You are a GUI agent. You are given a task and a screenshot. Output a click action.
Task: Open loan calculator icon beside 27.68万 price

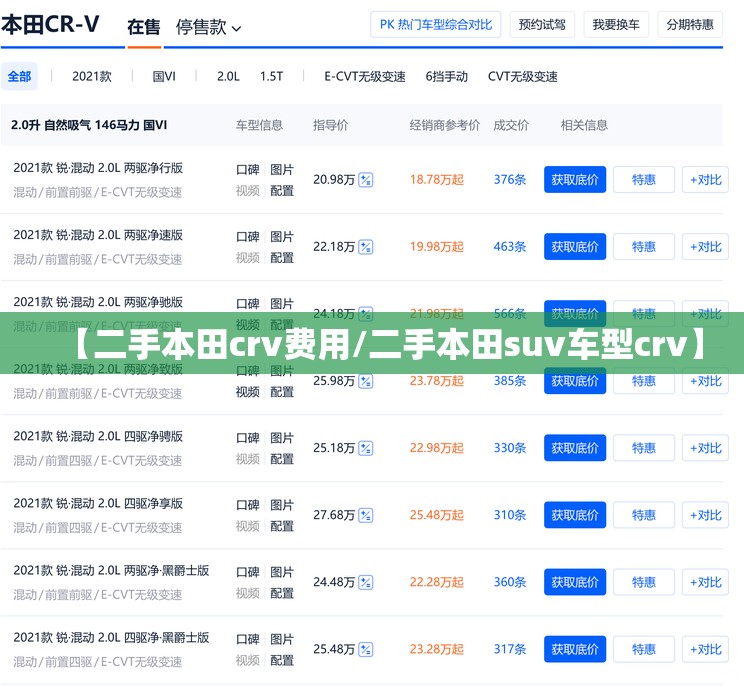click(365, 515)
